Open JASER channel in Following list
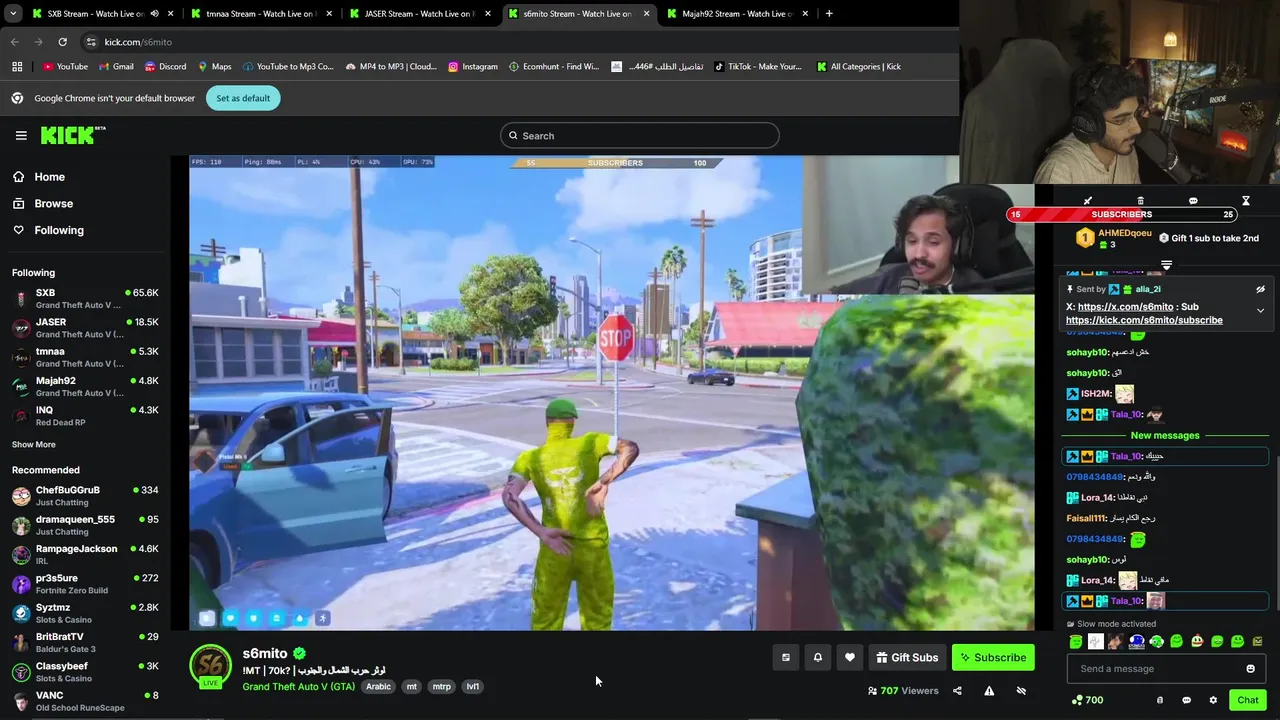This screenshot has width=1280, height=720. click(85, 328)
